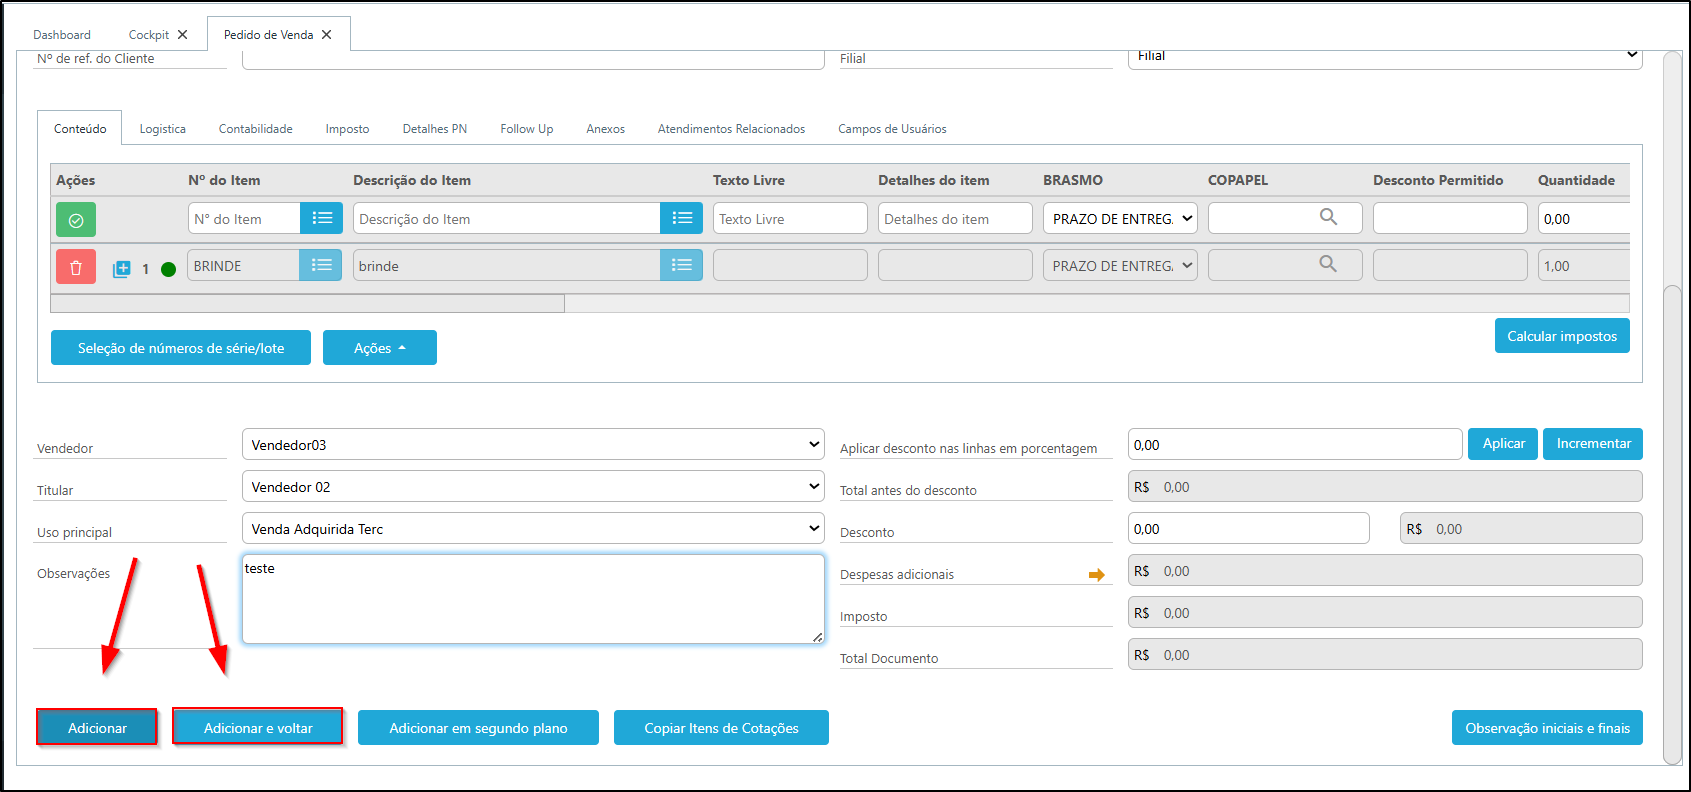Click the page vertical scrollbar
The width and height of the screenshot is (1691, 792).
pos(1672,524)
